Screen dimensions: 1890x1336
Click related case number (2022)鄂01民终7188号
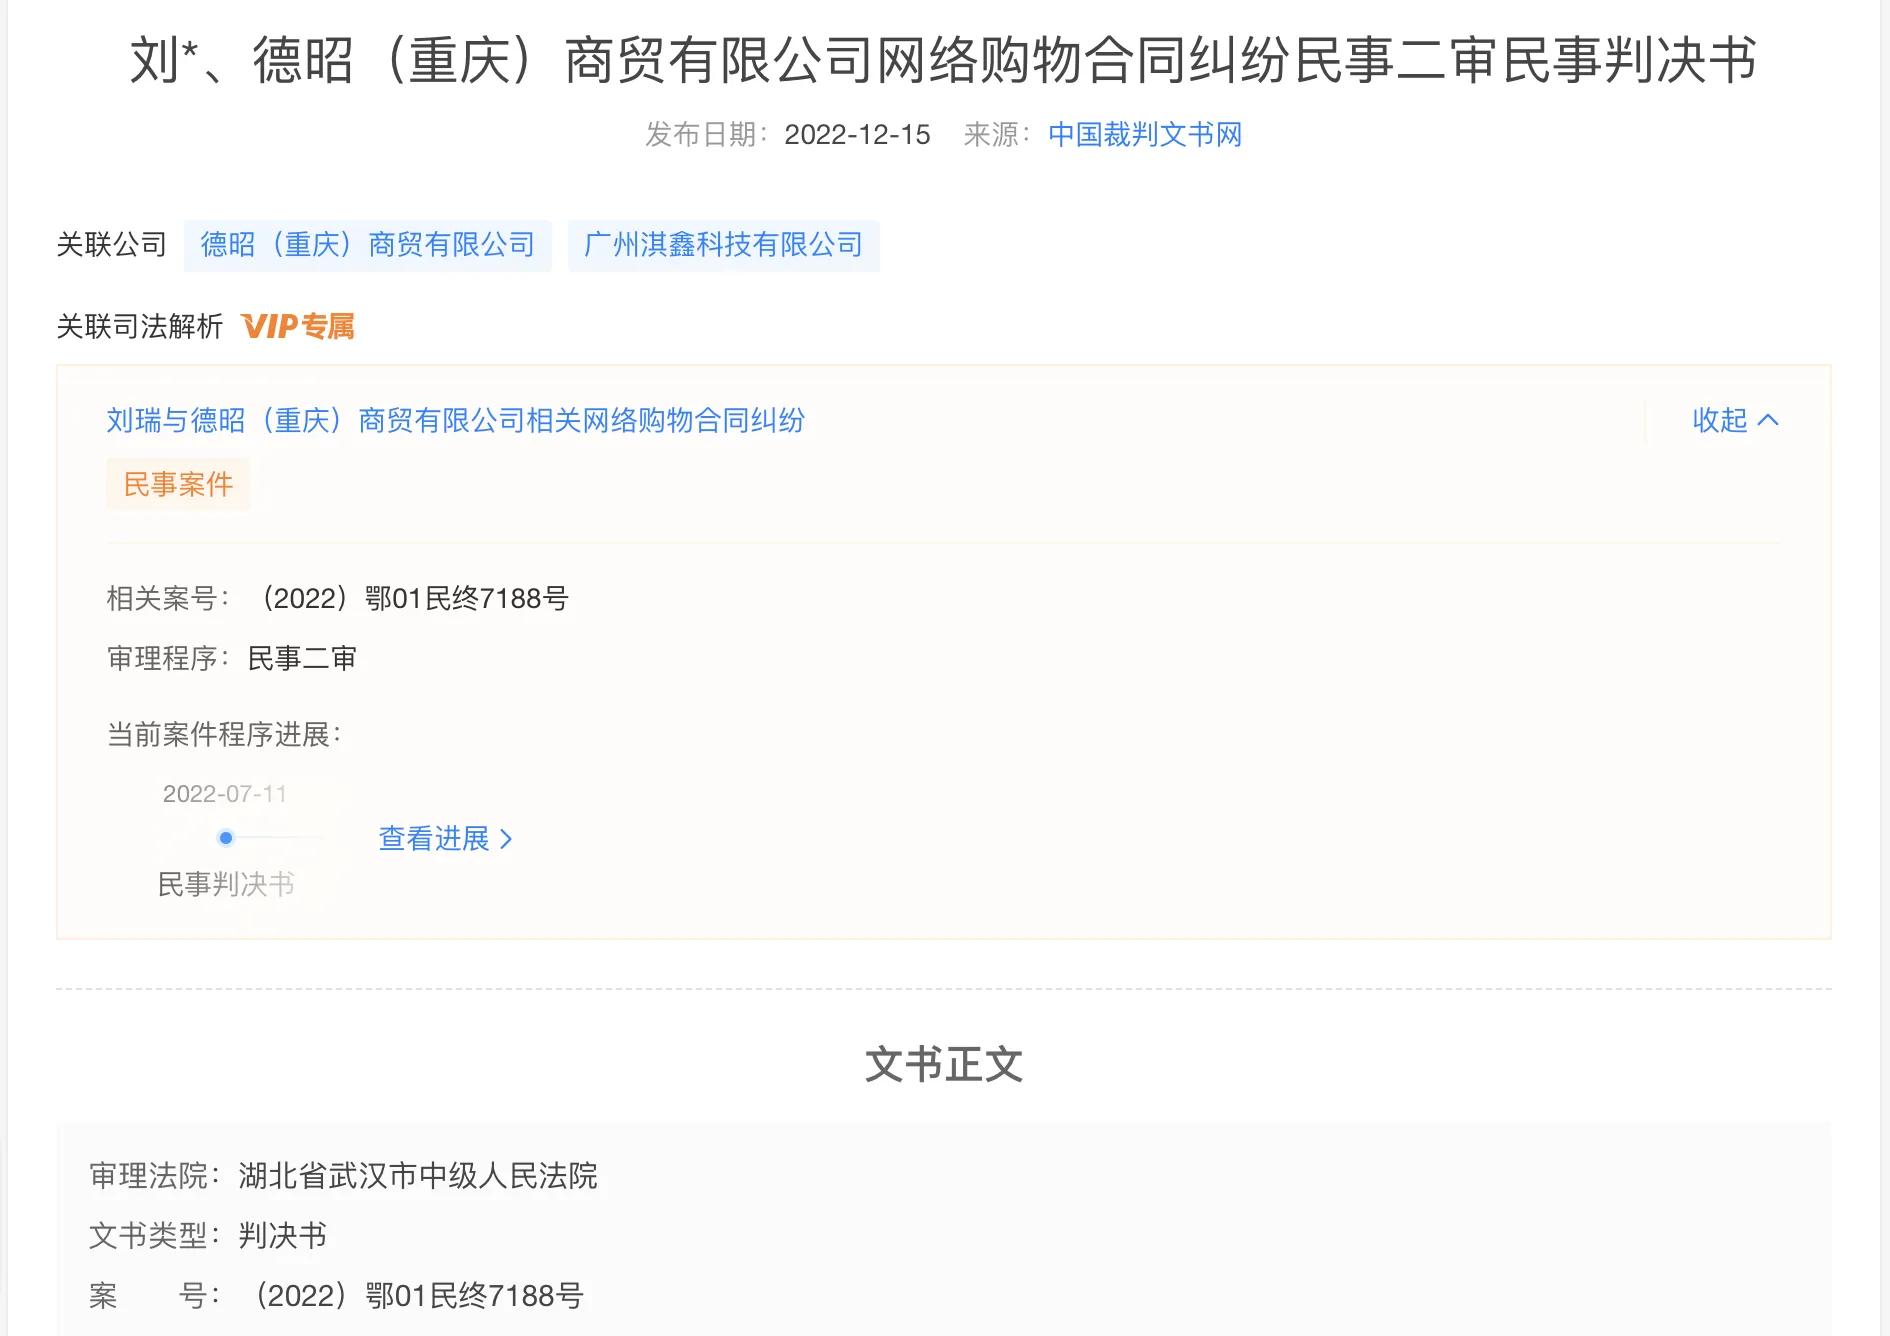[412, 598]
